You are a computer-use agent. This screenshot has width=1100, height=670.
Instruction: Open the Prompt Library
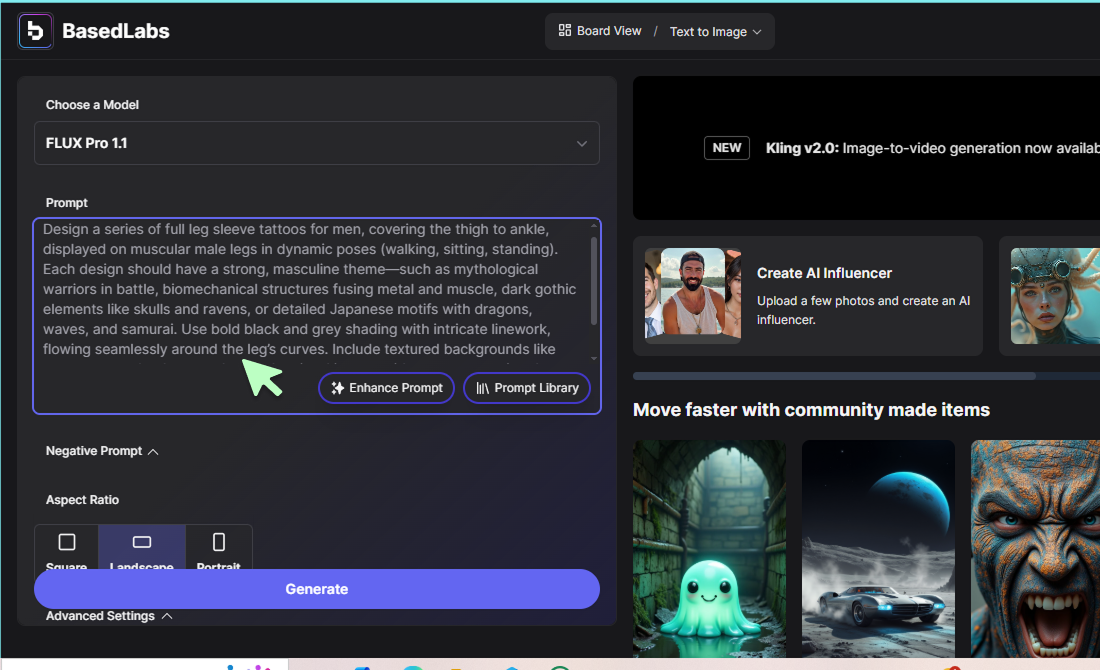click(526, 388)
